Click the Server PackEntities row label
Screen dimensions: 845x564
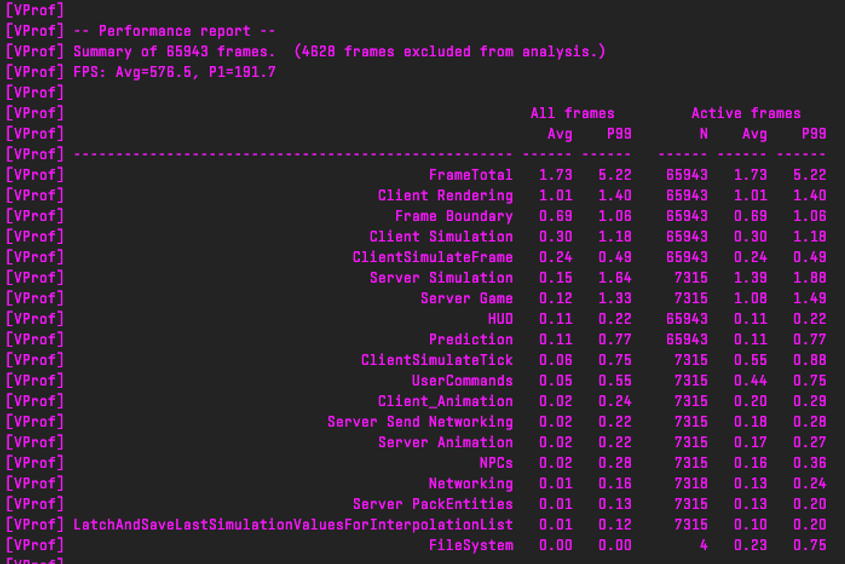(x=432, y=504)
